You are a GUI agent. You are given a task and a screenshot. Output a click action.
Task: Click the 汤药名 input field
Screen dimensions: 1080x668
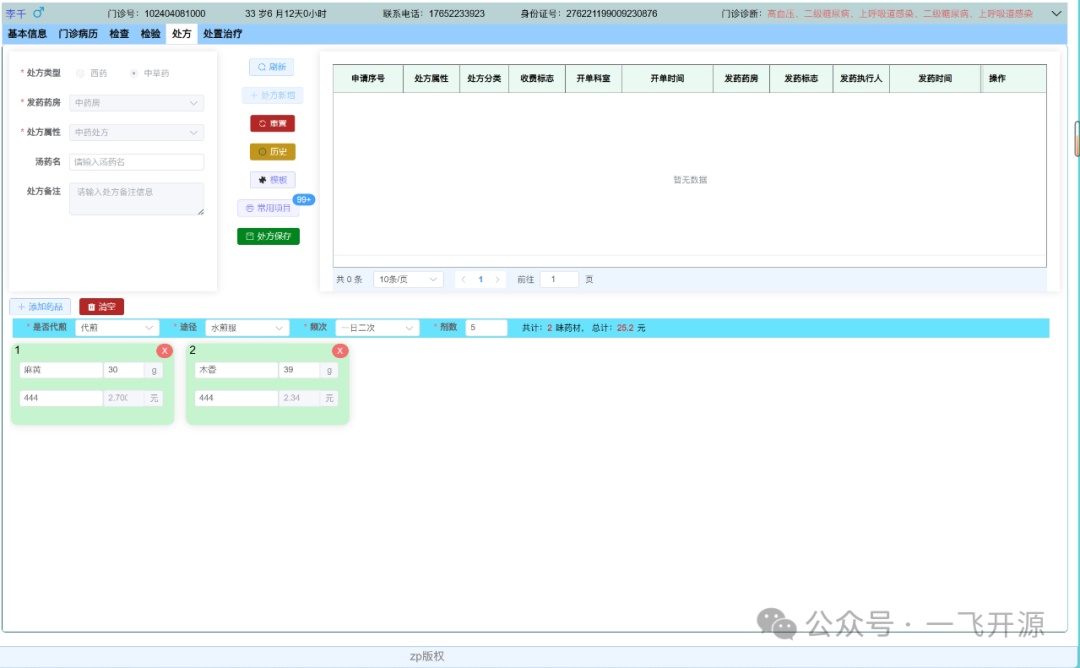pos(136,162)
